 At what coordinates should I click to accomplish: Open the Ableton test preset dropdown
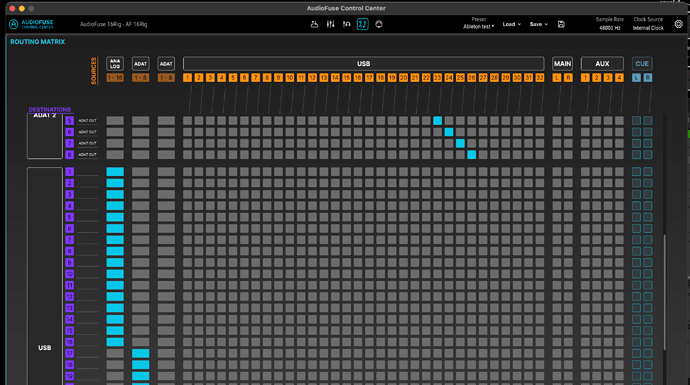tap(478, 26)
